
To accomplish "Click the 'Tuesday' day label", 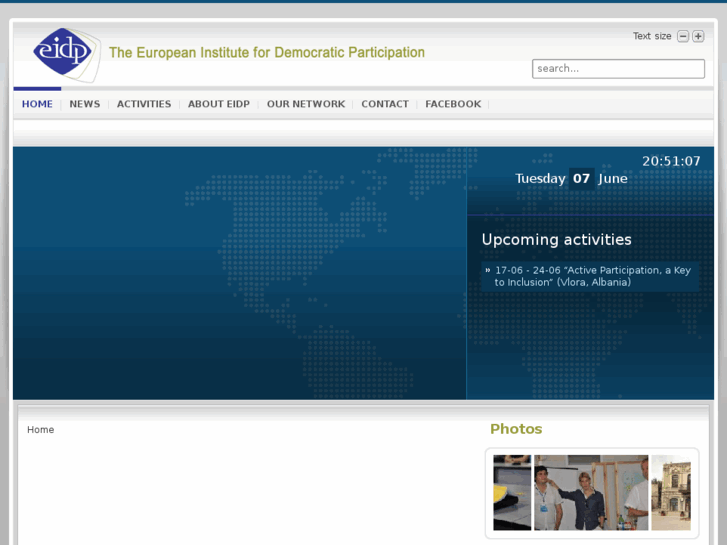I will pyautogui.click(x=540, y=179).
